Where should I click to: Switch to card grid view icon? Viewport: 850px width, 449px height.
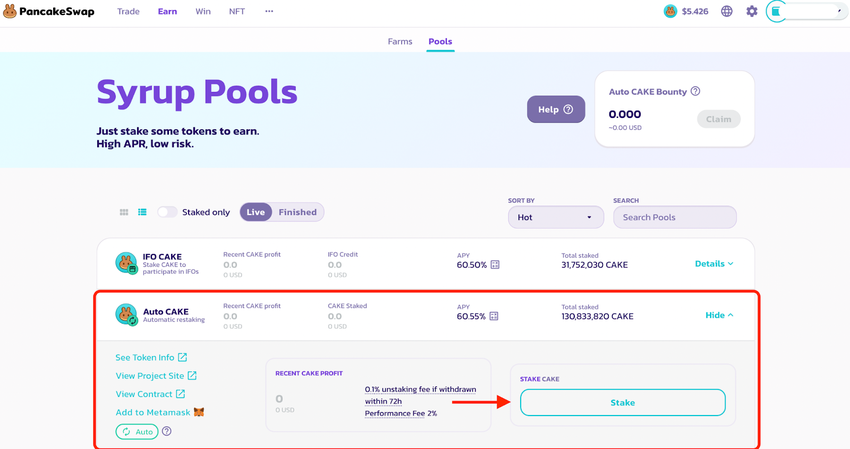124,212
